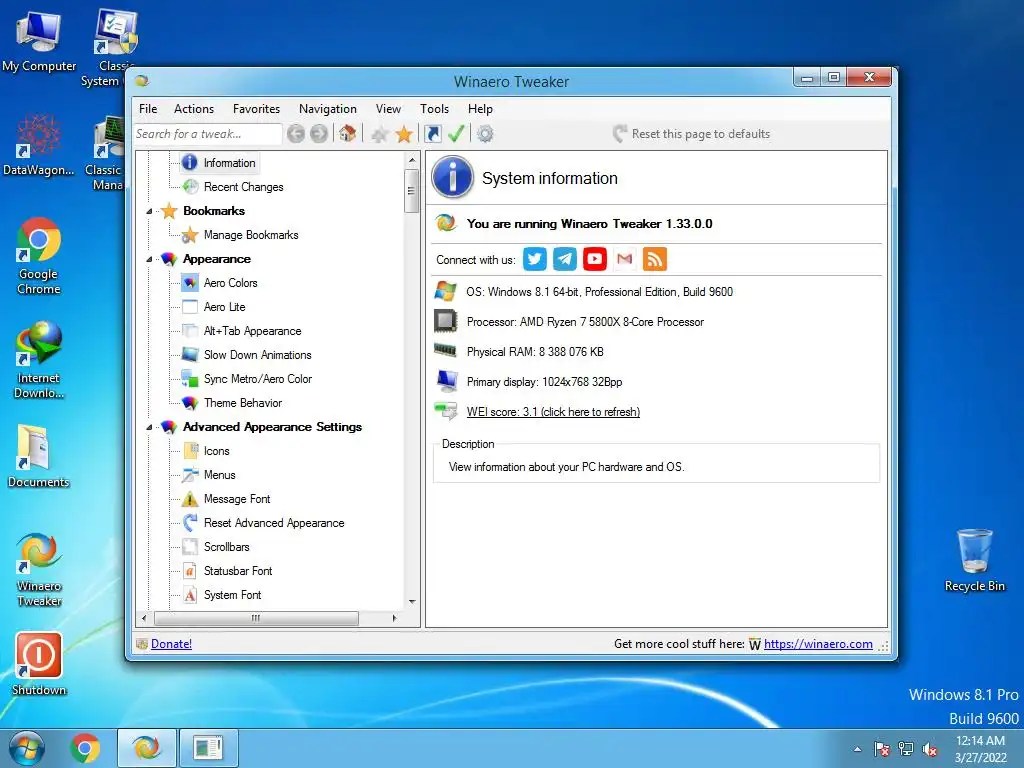Select the My Computer desktop icon
This screenshot has width=1024, height=768.
point(39,41)
